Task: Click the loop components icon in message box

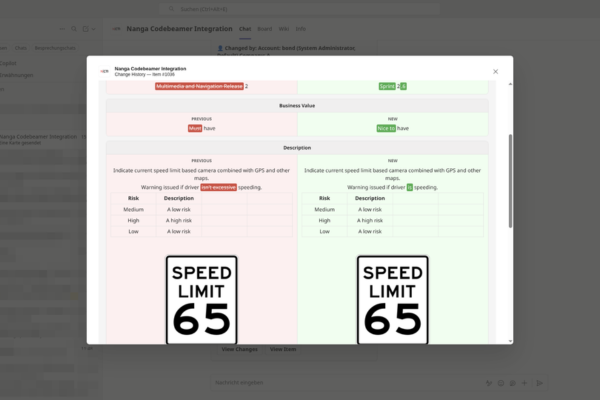Action: tap(512, 383)
